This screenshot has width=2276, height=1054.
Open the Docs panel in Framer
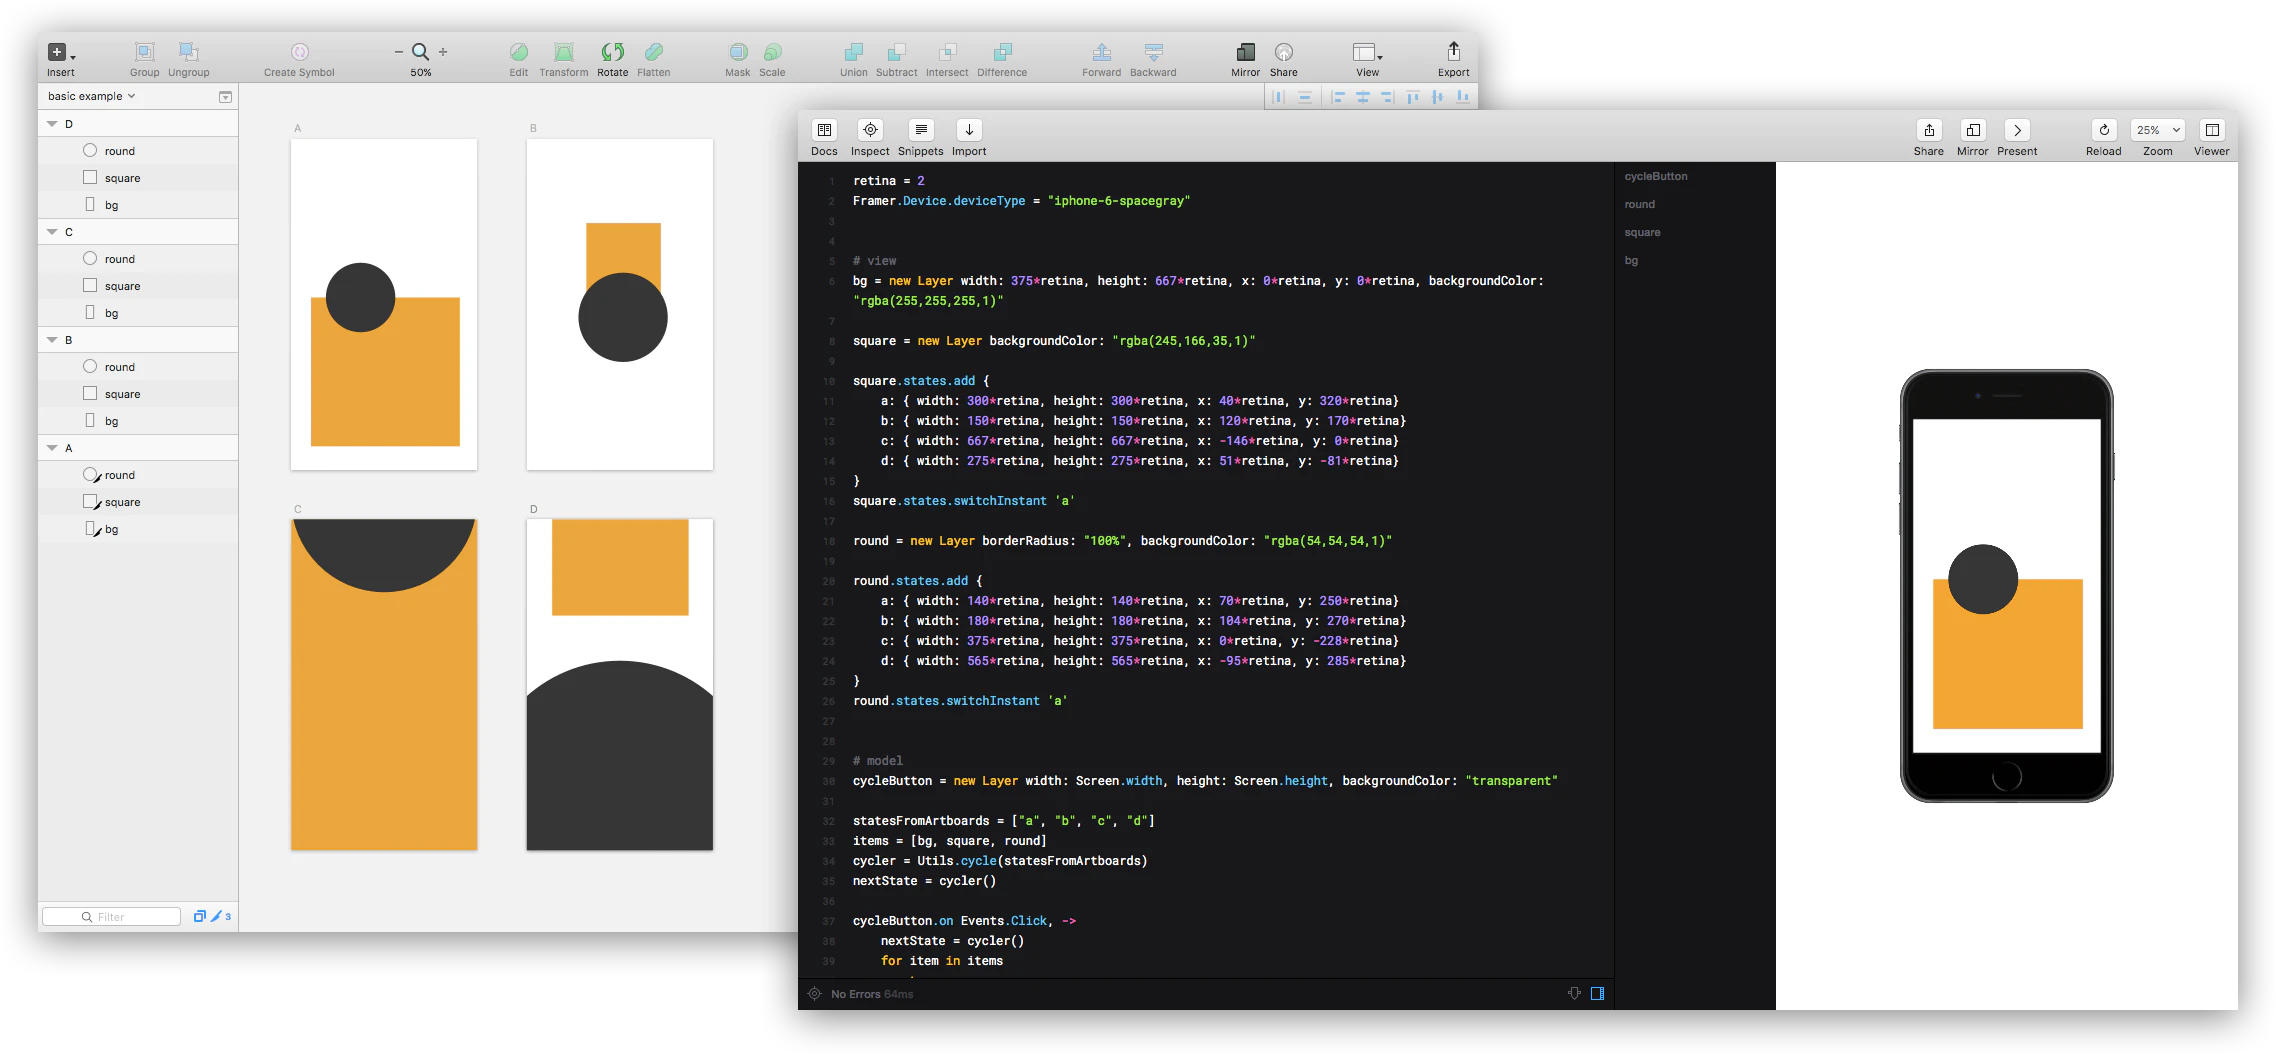824,131
